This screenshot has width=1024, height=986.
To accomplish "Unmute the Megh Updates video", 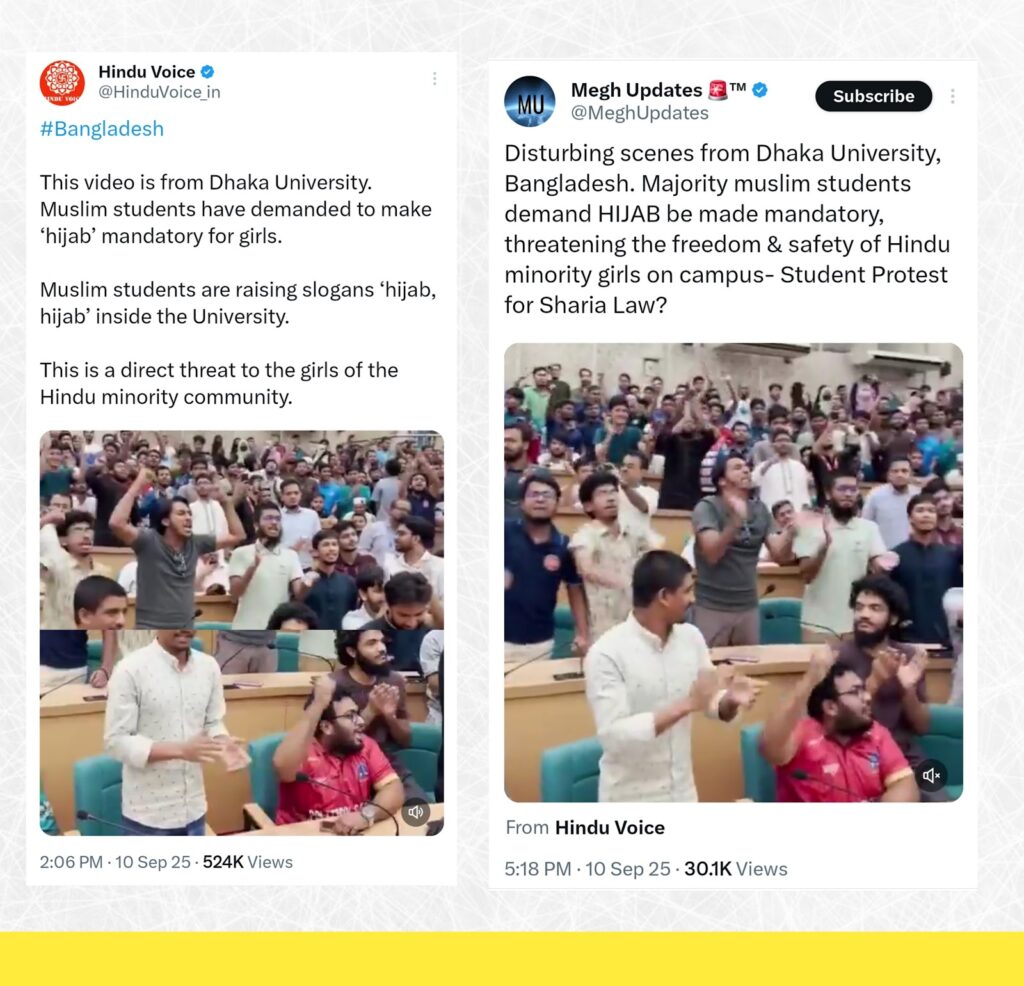I will click(931, 775).
